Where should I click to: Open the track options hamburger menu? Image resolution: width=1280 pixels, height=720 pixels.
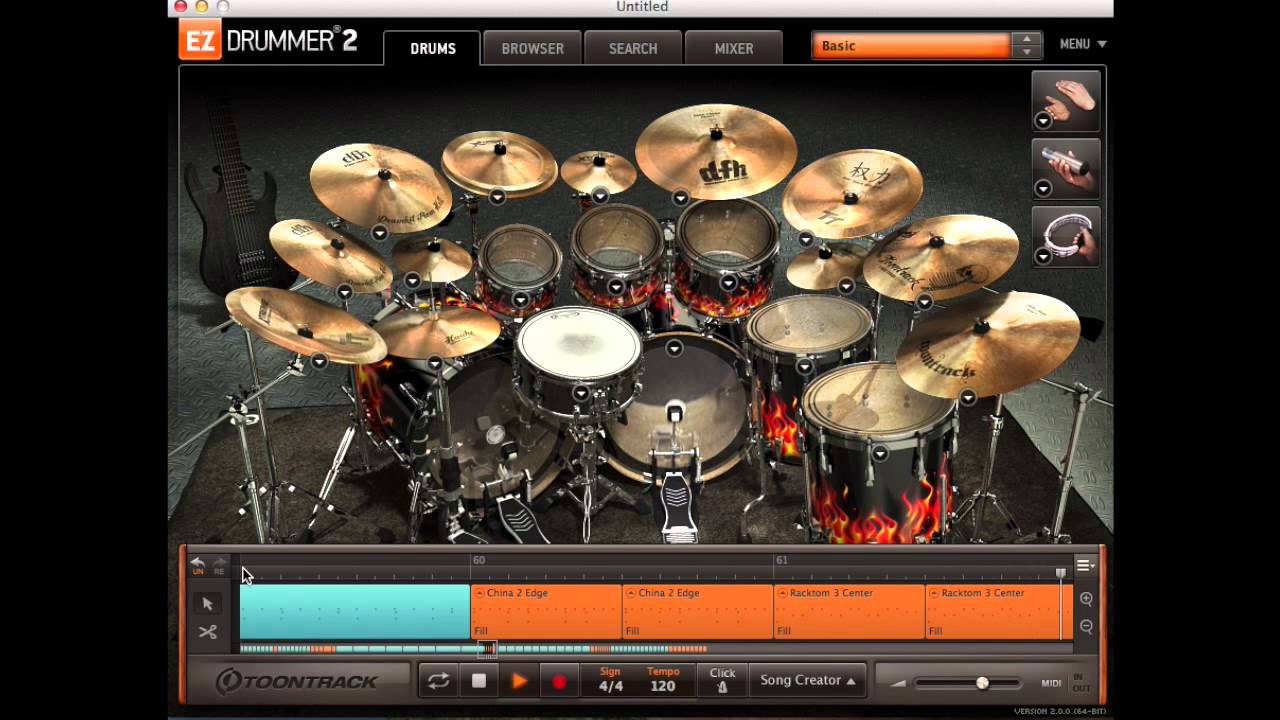(x=1085, y=566)
